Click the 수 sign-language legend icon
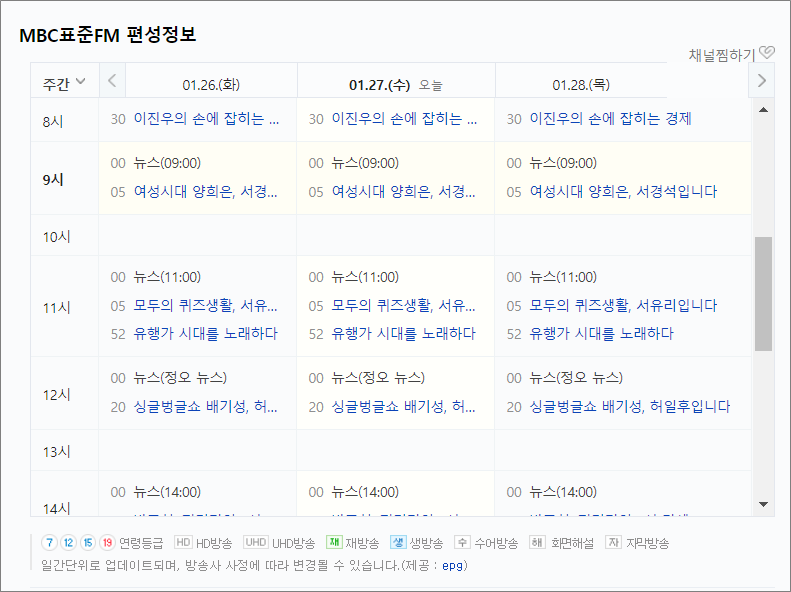The height and width of the screenshot is (592, 791). click(462, 542)
